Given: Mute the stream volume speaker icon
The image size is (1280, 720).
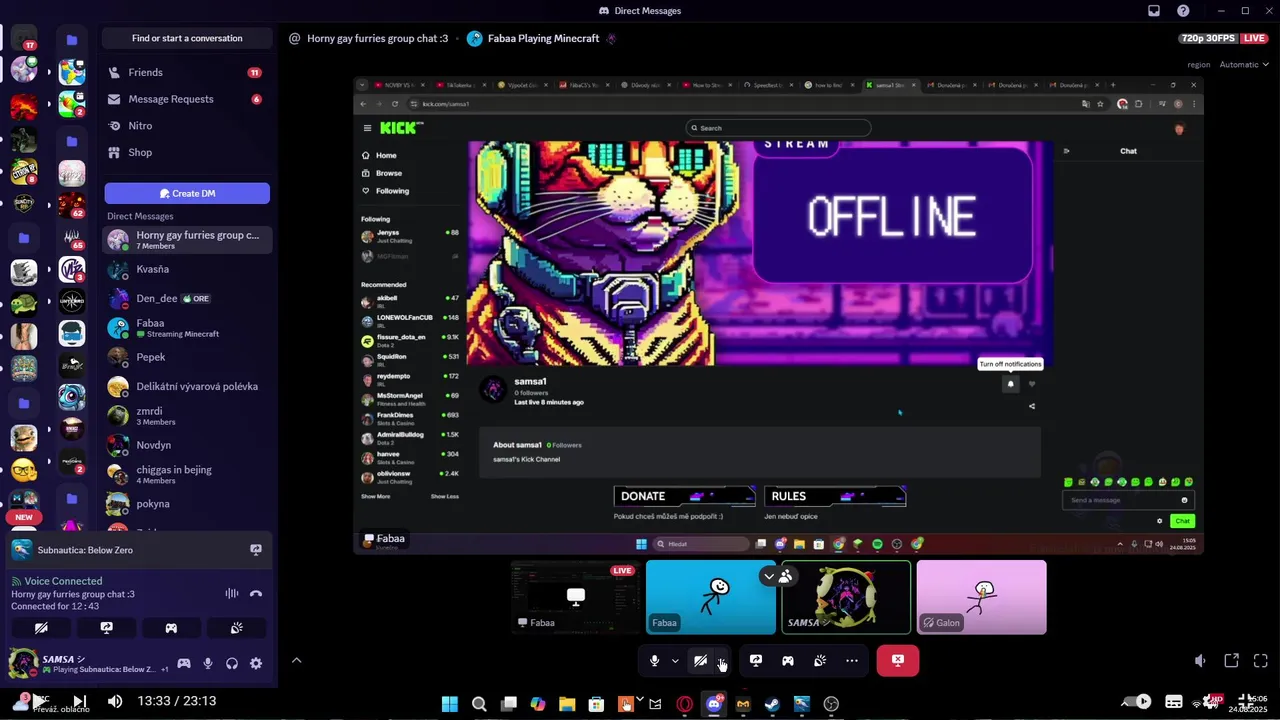Looking at the screenshot, I should click(x=1200, y=661).
